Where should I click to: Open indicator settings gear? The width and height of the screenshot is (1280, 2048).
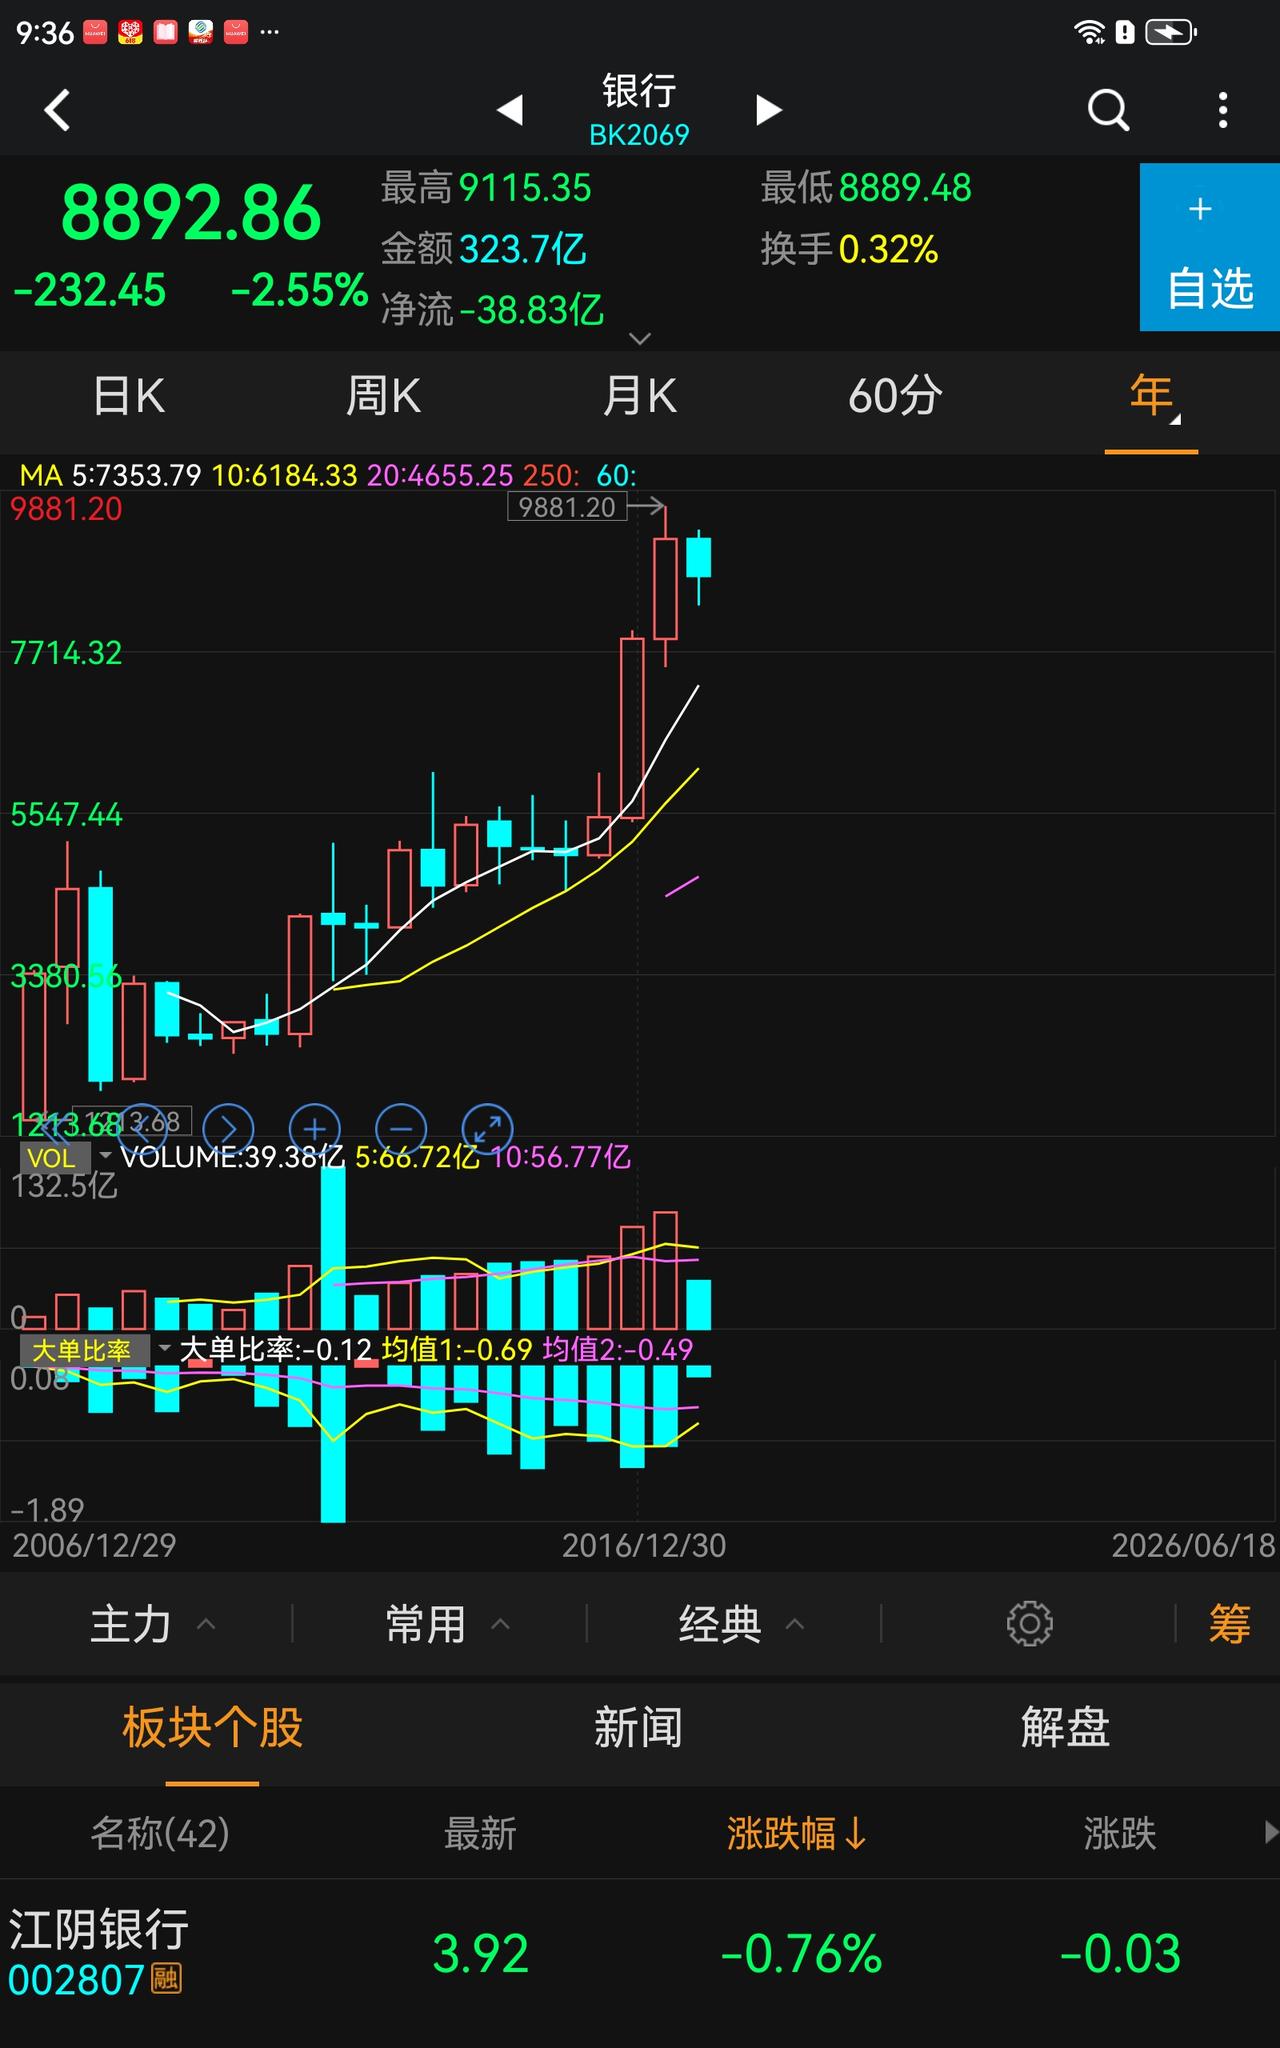coord(1029,1624)
